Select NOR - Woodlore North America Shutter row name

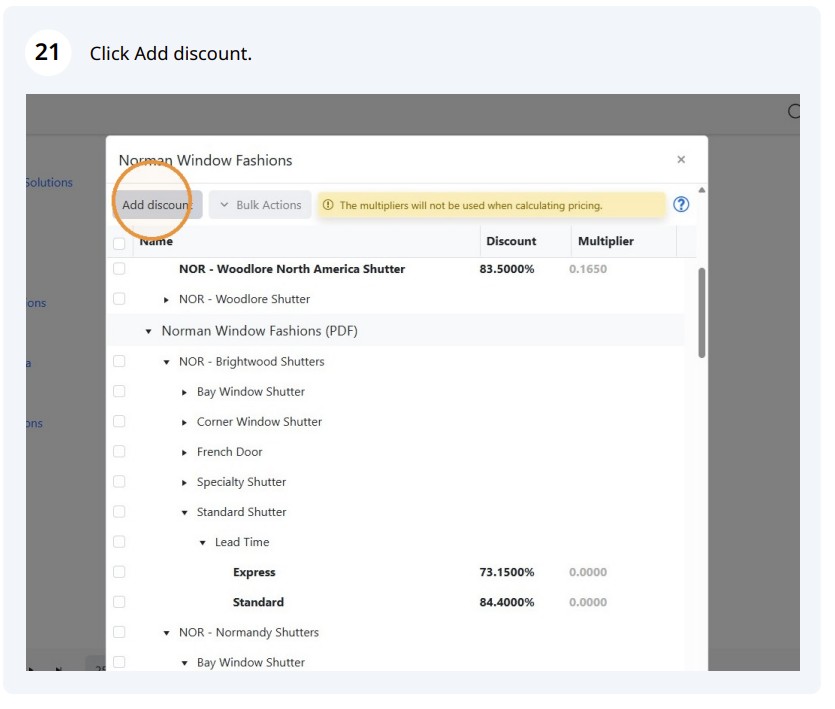point(292,270)
